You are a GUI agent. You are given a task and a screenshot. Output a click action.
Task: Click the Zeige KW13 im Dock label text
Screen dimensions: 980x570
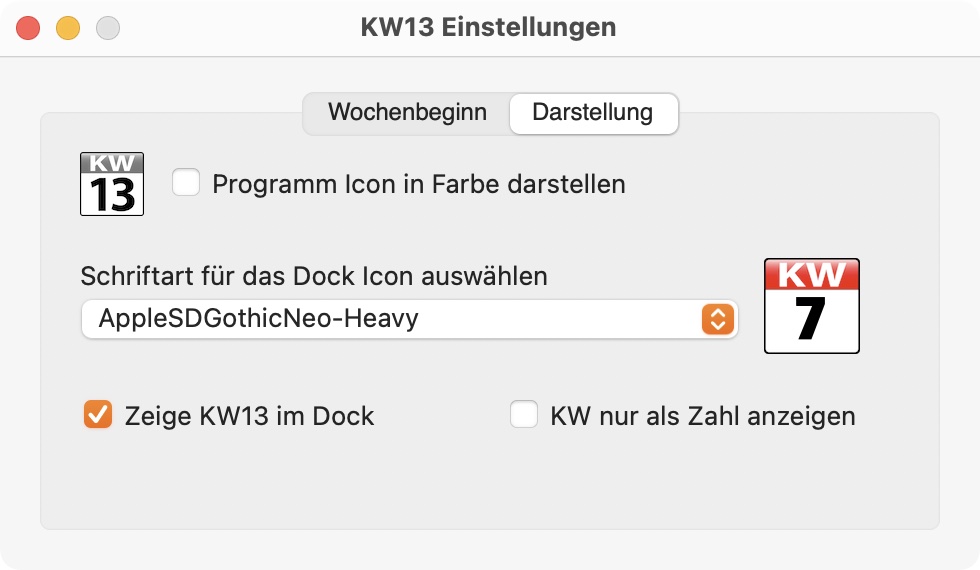[x=249, y=416]
